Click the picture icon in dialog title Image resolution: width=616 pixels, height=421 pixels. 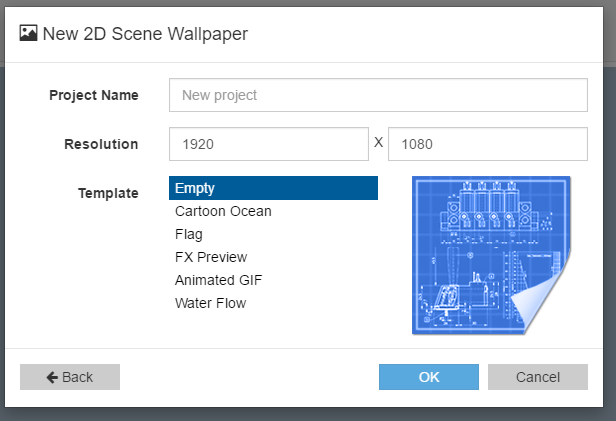coord(29,33)
